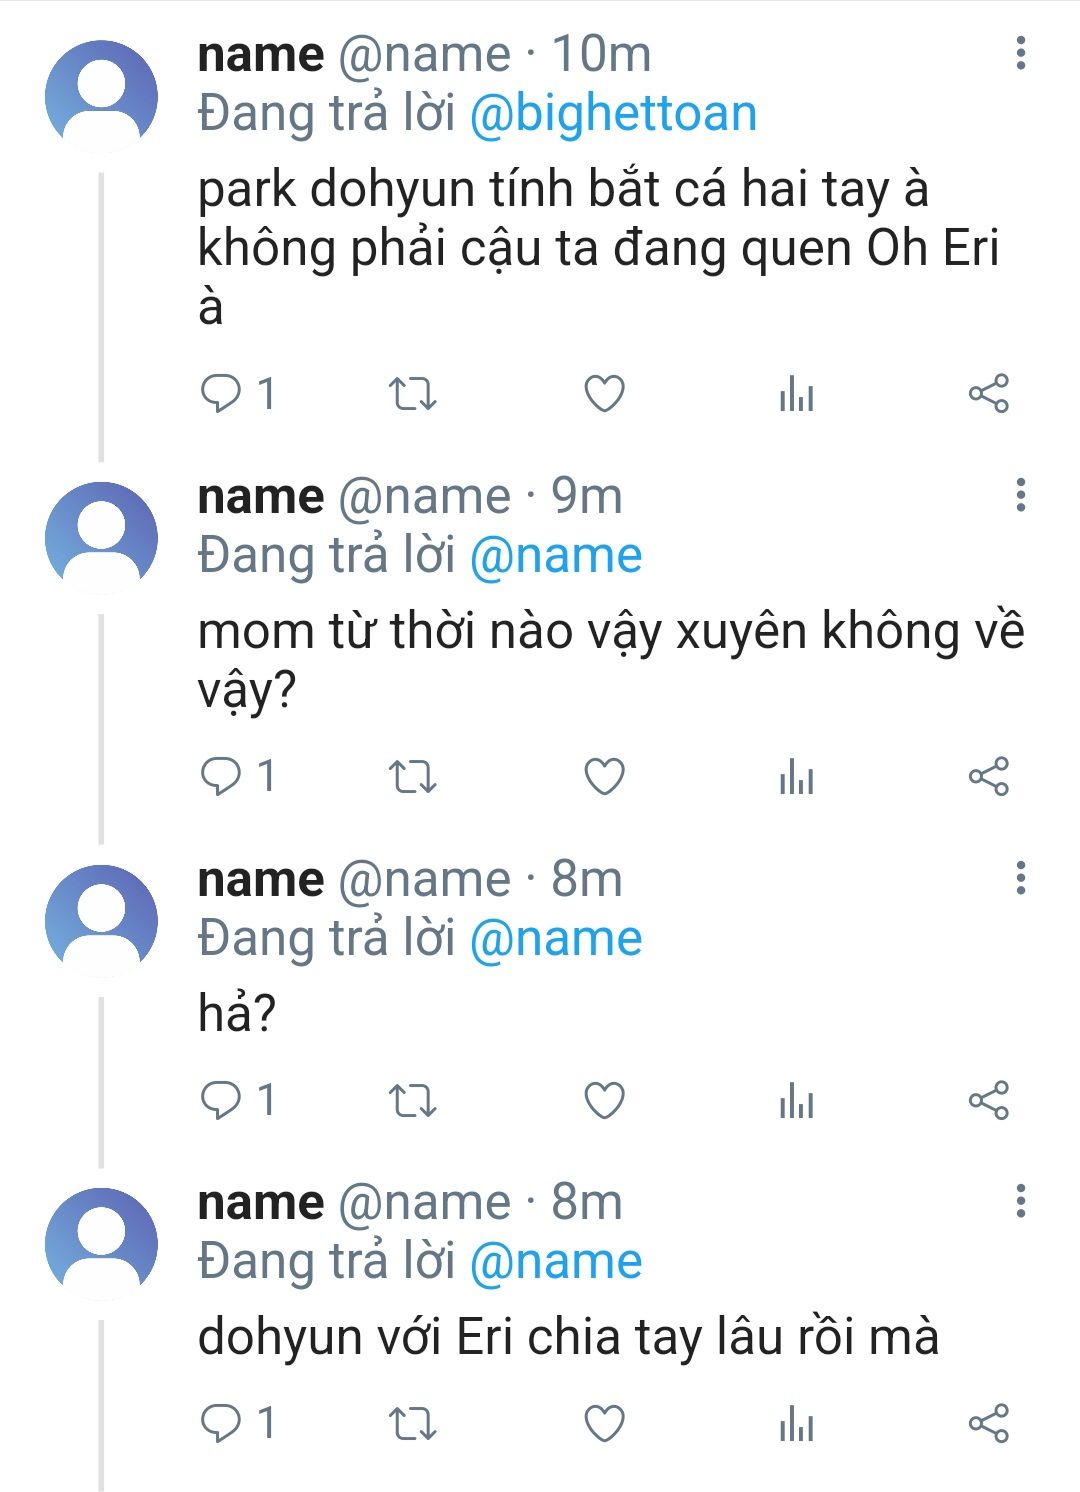Click @name reply link in the 'hả?' tweet
1080x1492 pixels.
tap(555, 938)
